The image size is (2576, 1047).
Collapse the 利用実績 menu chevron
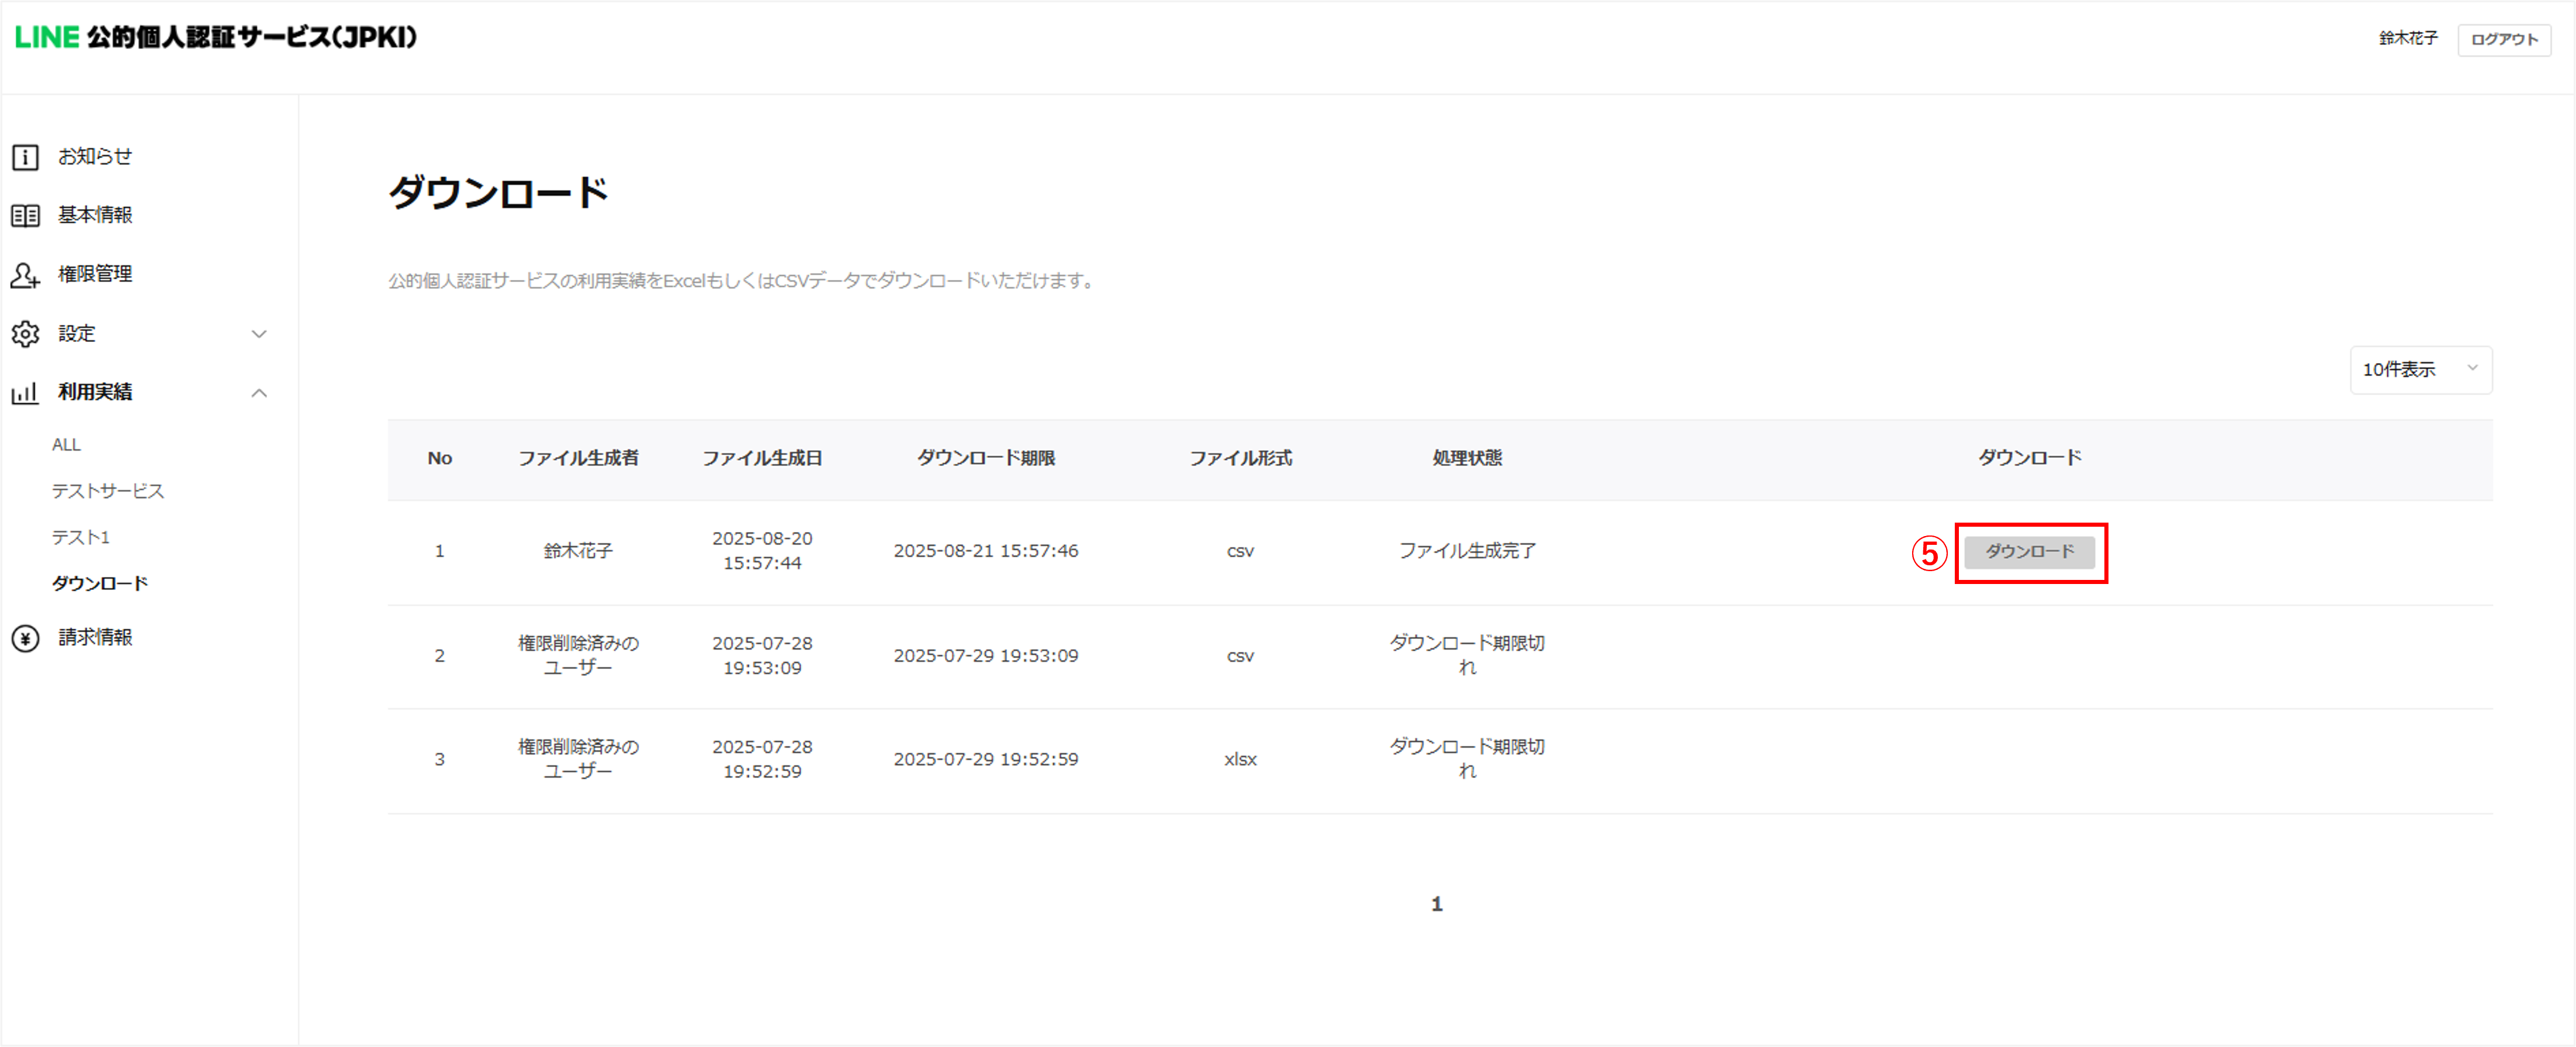pos(259,392)
